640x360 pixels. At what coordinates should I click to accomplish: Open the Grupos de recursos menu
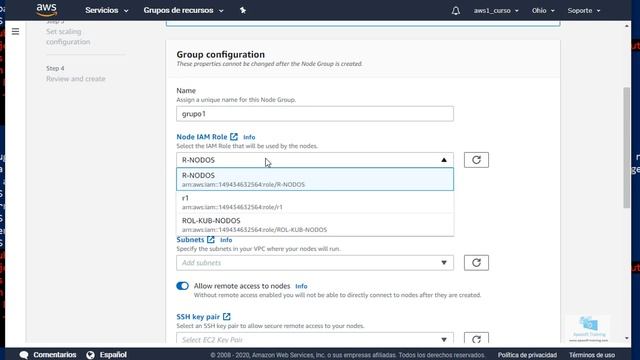[x=183, y=10]
